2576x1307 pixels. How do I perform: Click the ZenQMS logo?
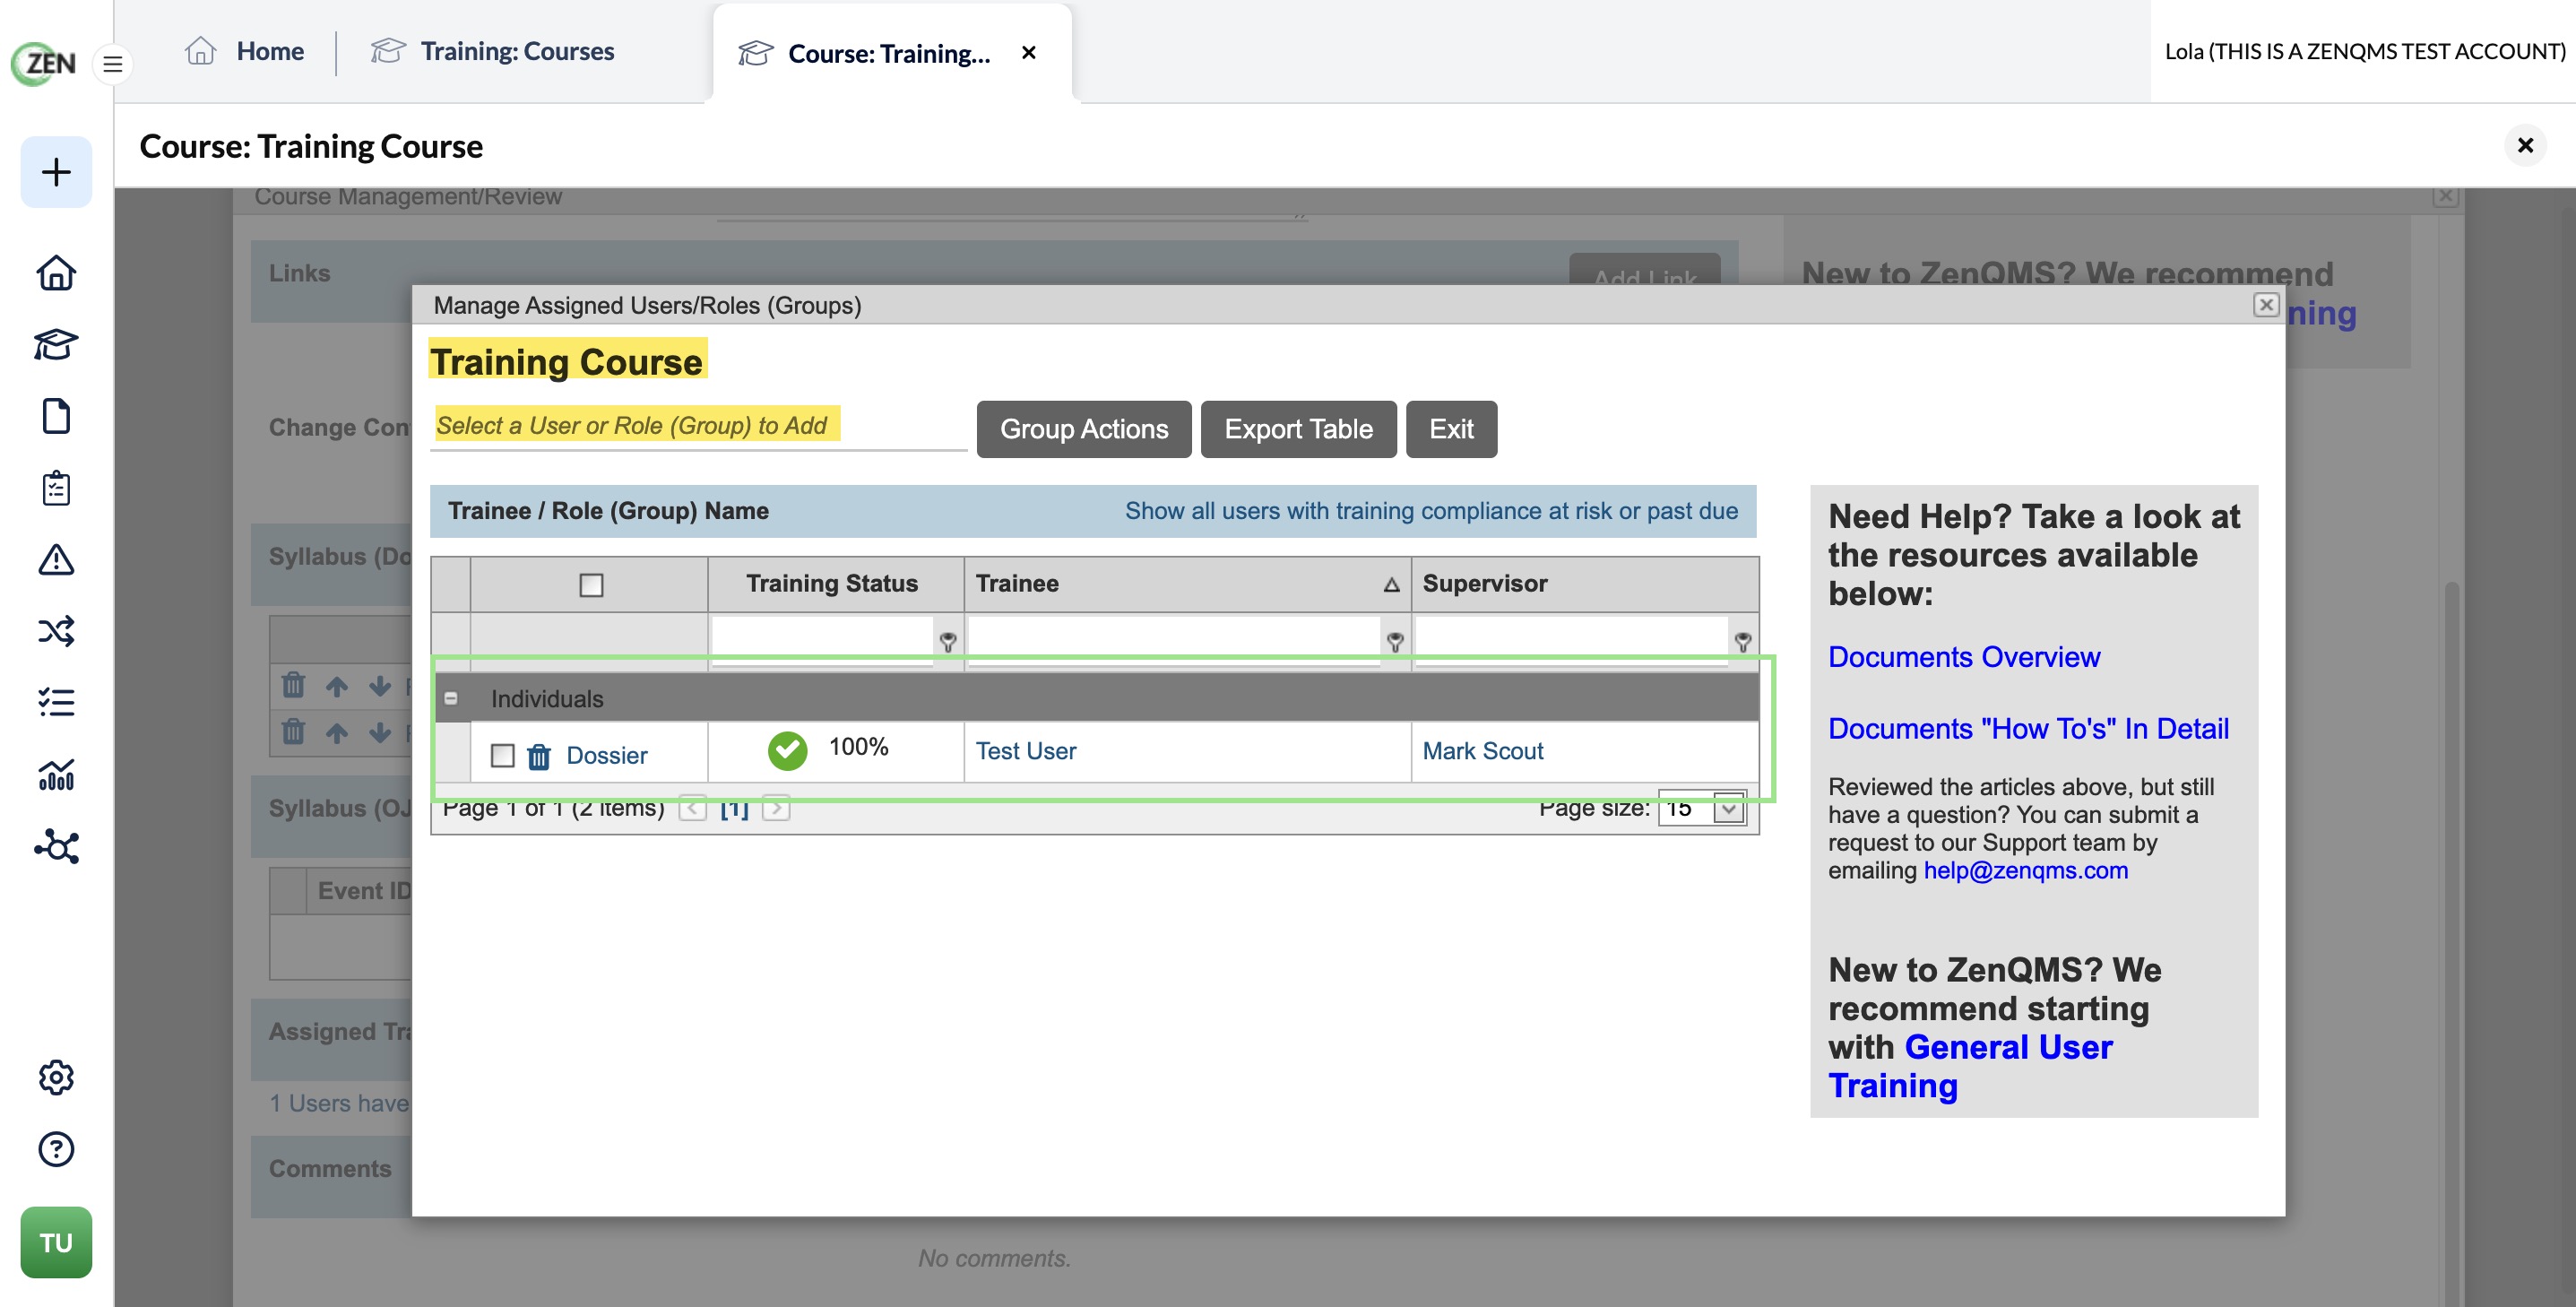click(44, 63)
